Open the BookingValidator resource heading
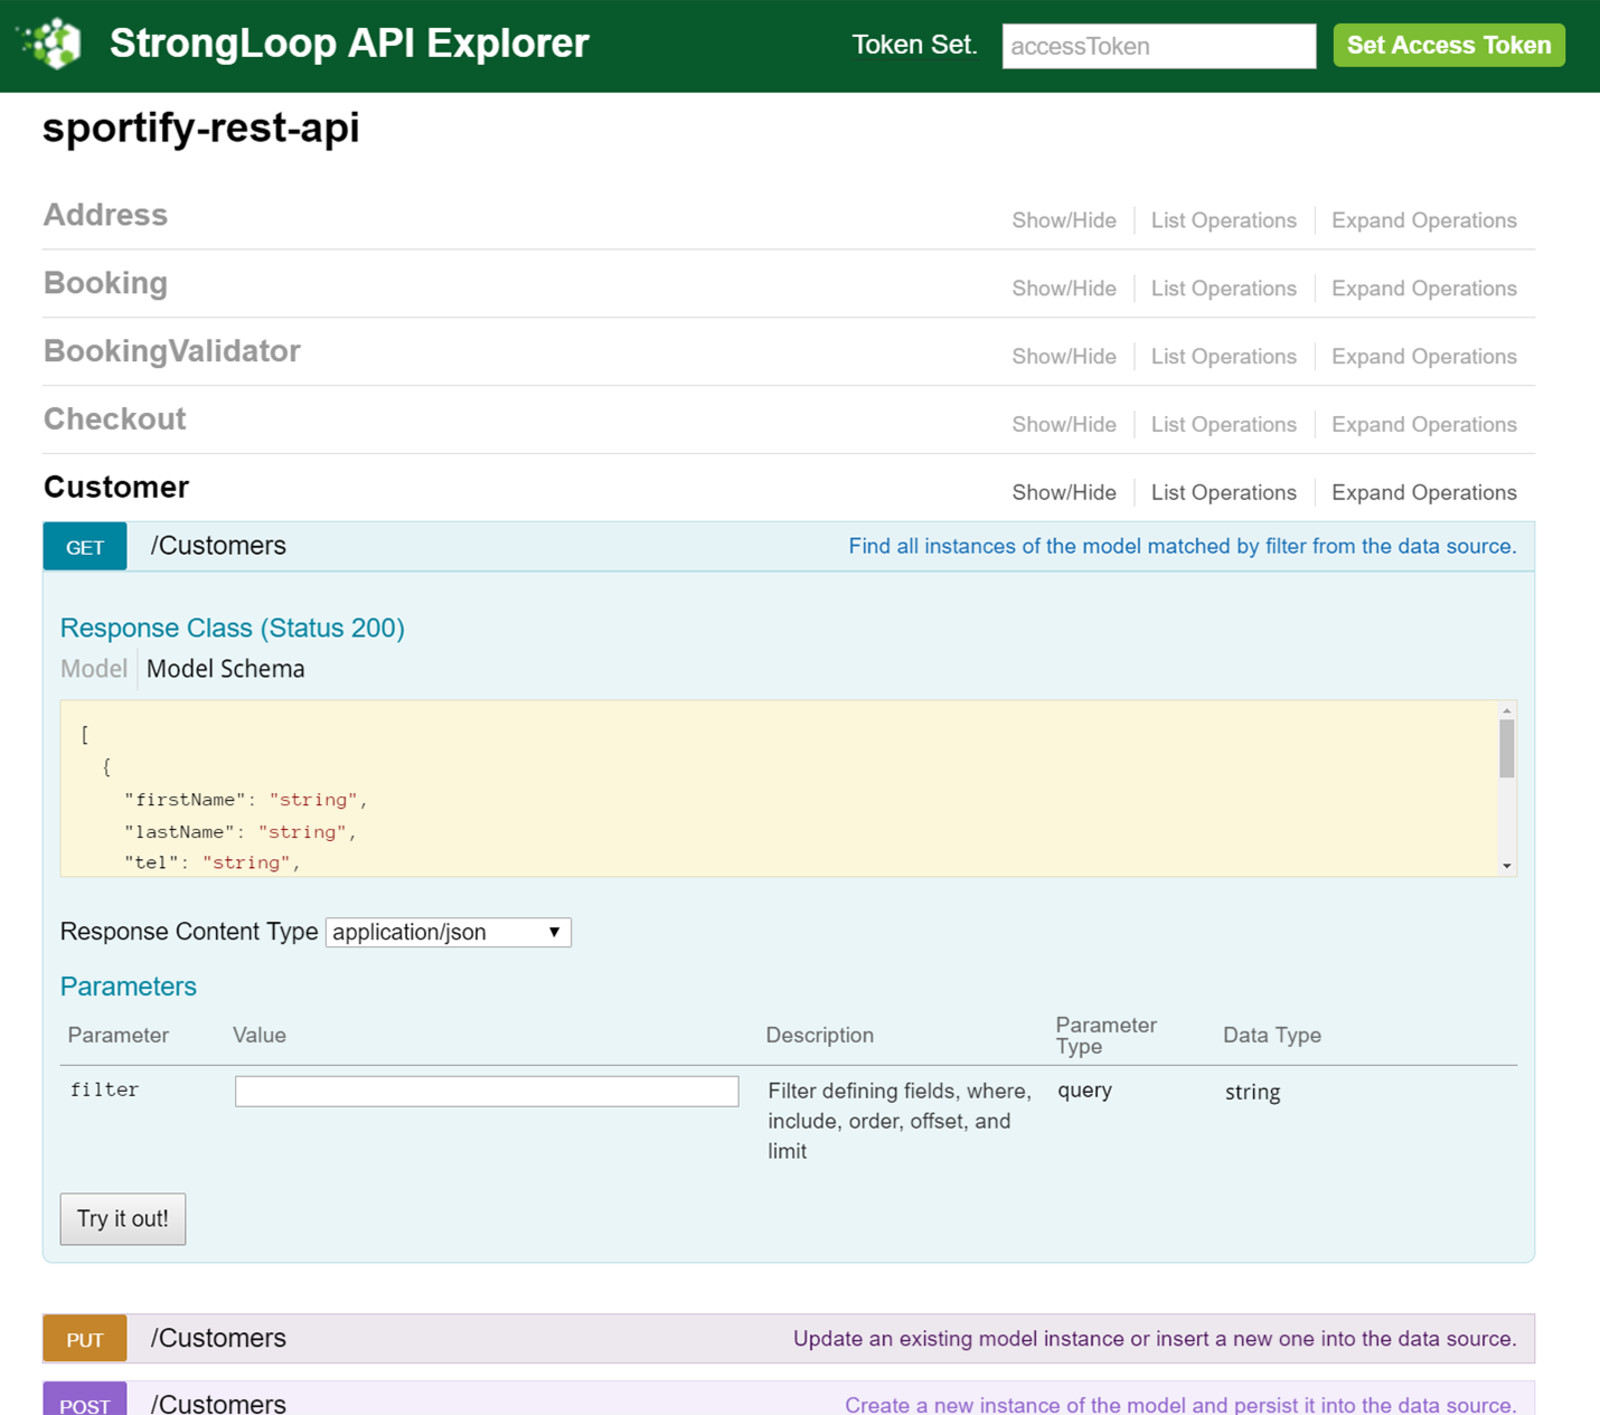The height and width of the screenshot is (1415, 1600). (172, 351)
